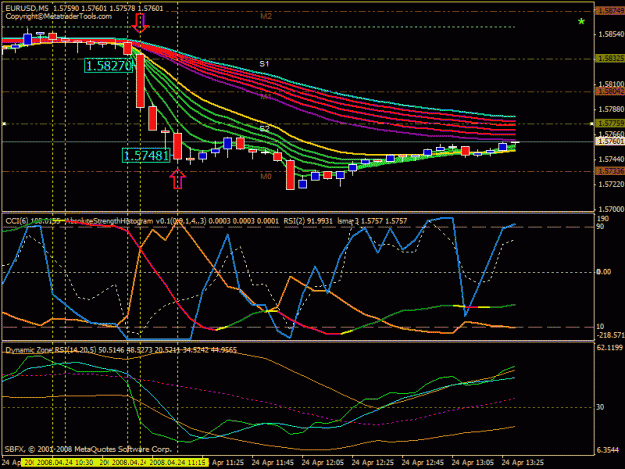Click the highlighted 2008.04.24 11:15 time label

pyautogui.click(x=179, y=463)
